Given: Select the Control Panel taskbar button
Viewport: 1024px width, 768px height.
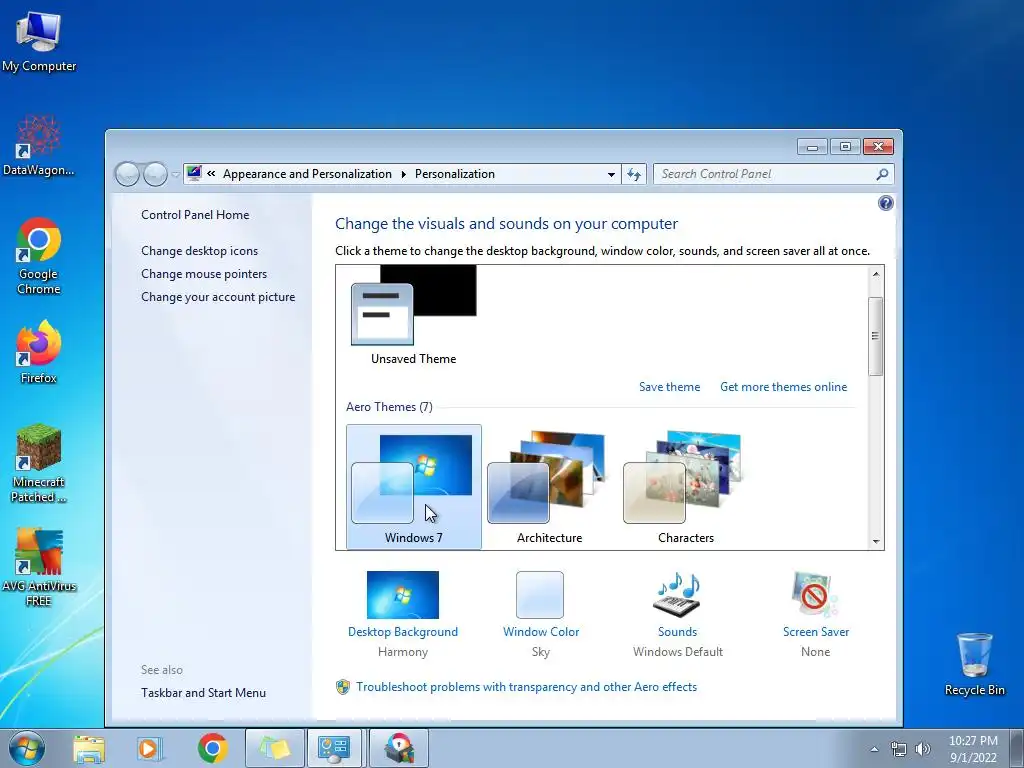Looking at the screenshot, I should pyautogui.click(x=334, y=748).
